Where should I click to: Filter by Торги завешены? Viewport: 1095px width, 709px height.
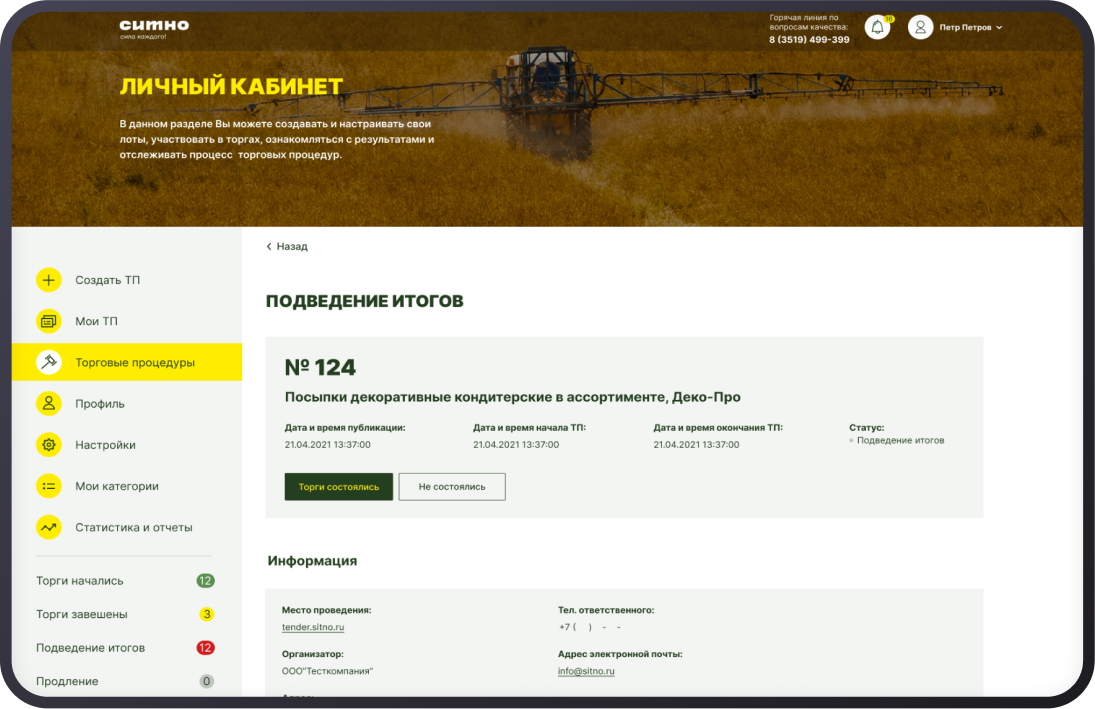82,614
